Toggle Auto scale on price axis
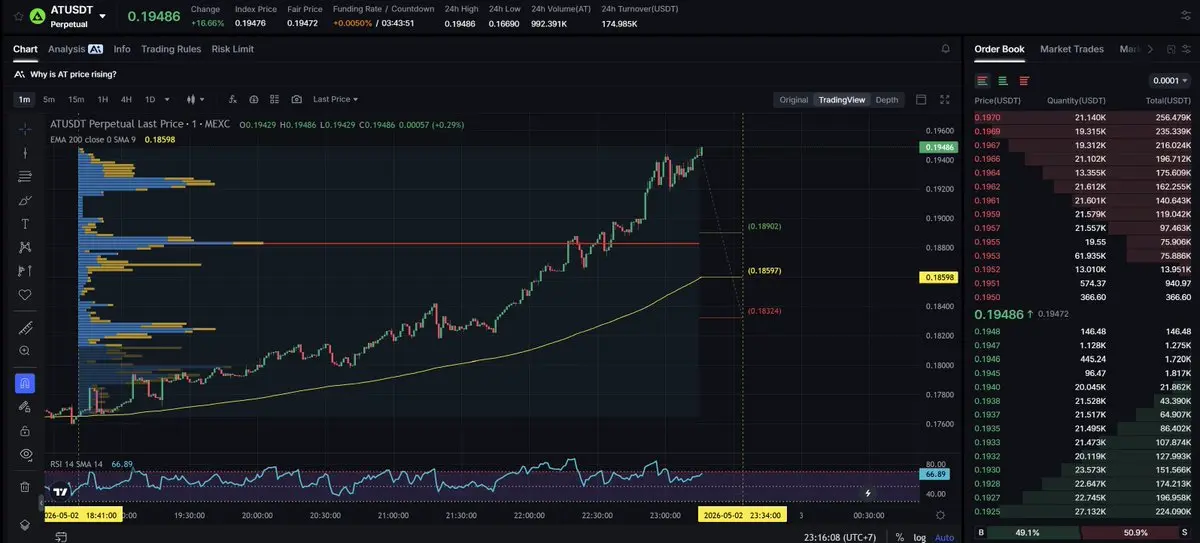 point(944,537)
